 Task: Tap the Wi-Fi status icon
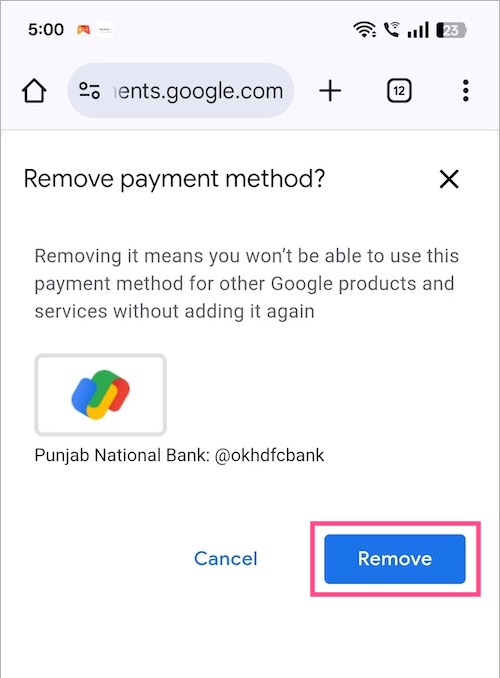364,30
